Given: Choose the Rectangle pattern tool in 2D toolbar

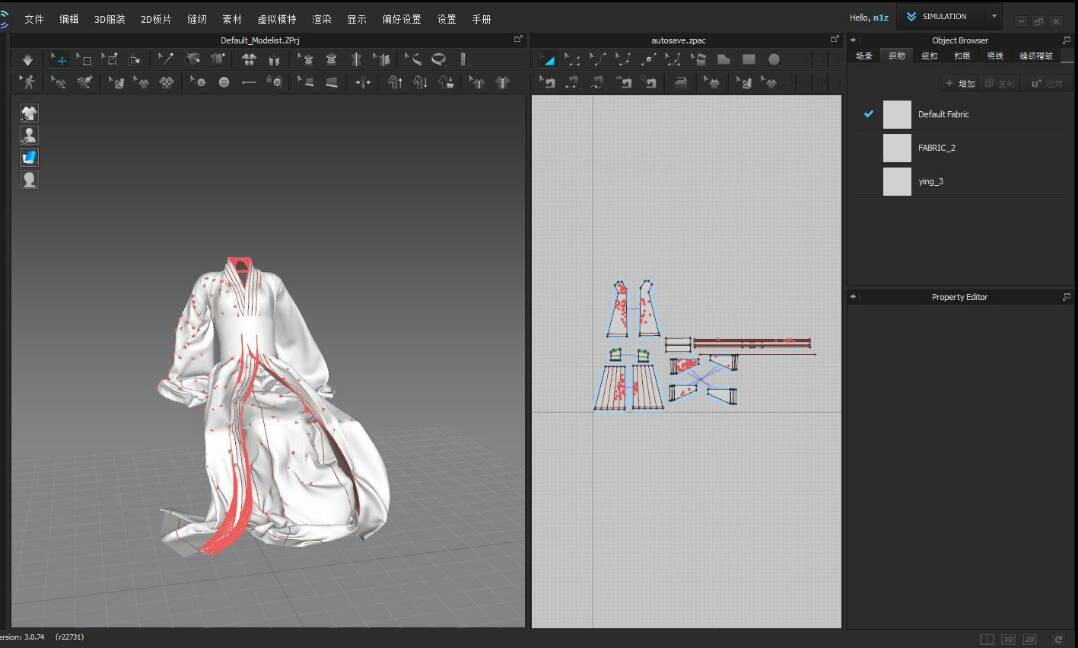Looking at the screenshot, I should point(748,60).
